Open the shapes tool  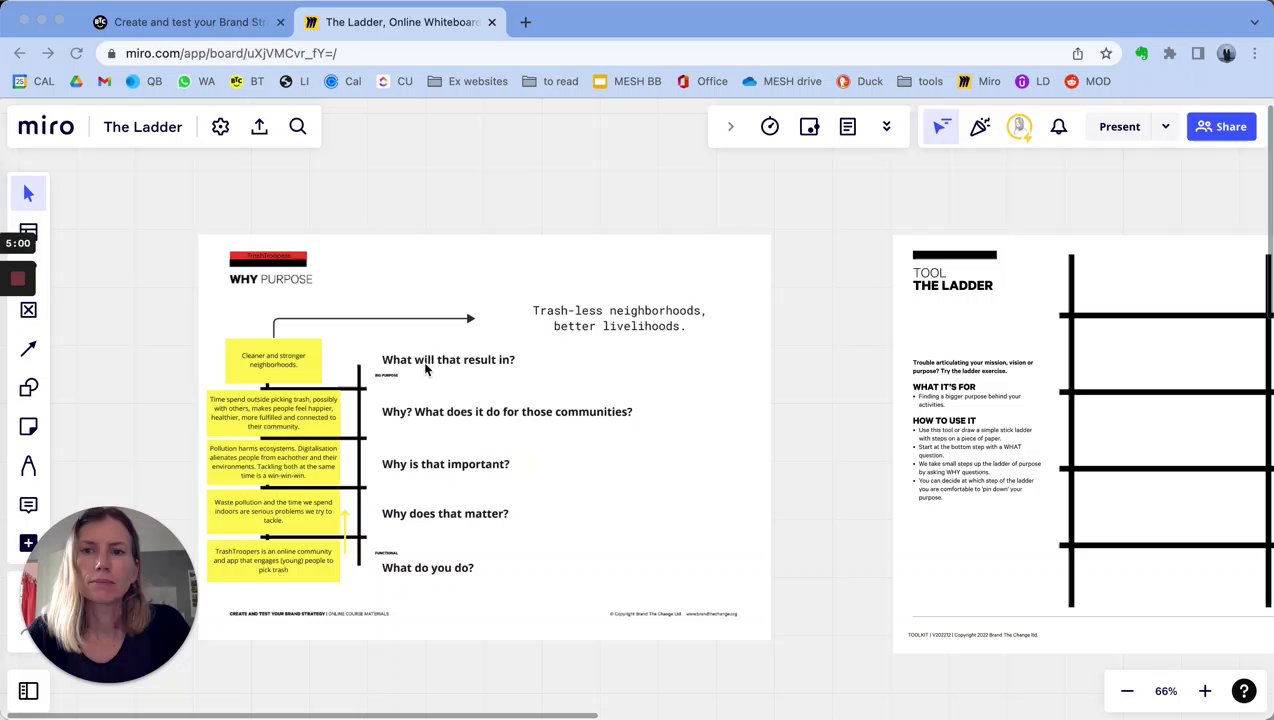[x=28, y=388]
